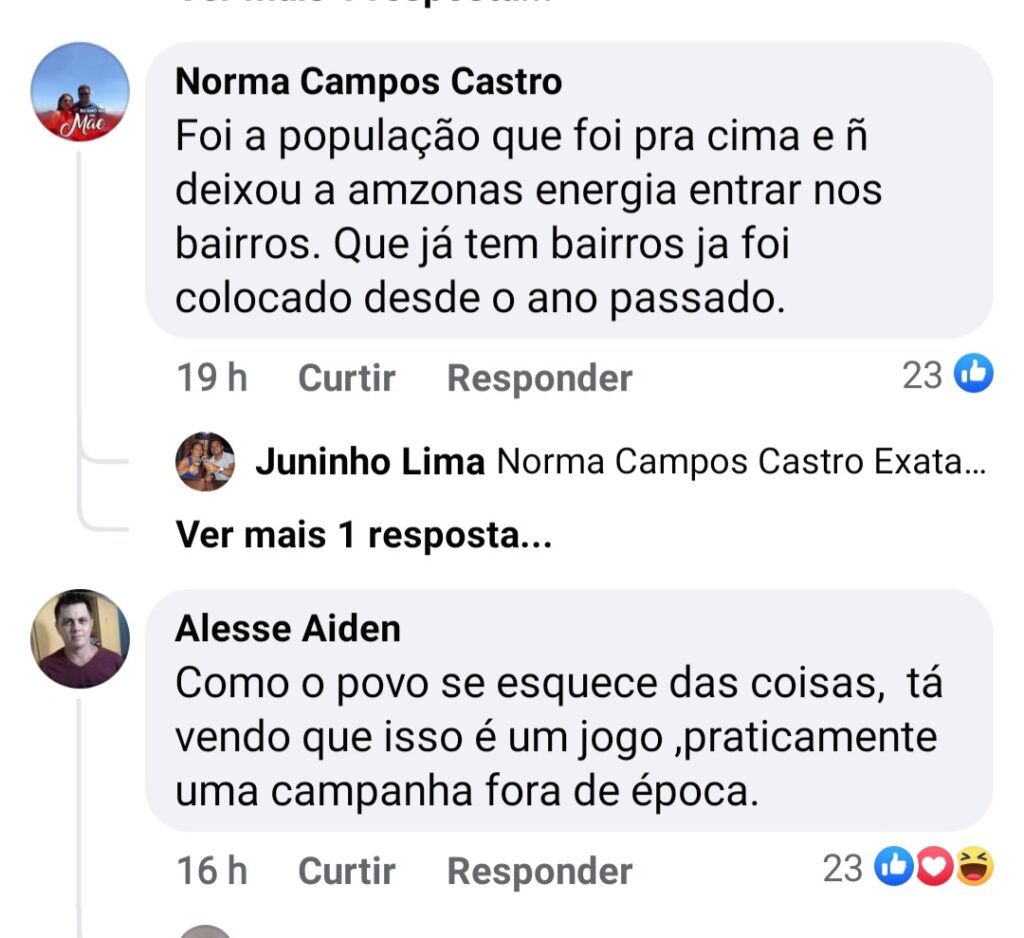Open Norma Campos Castro's profile picture
This screenshot has height=938, width=1024.
point(80,92)
